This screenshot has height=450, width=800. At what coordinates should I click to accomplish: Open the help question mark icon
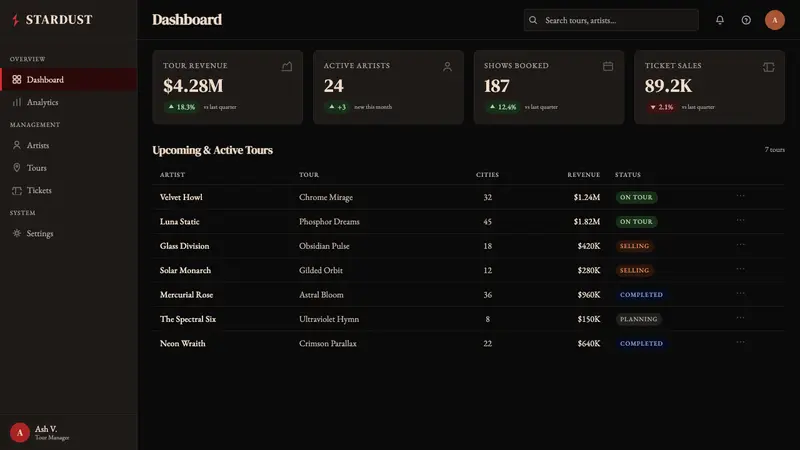coord(746,20)
